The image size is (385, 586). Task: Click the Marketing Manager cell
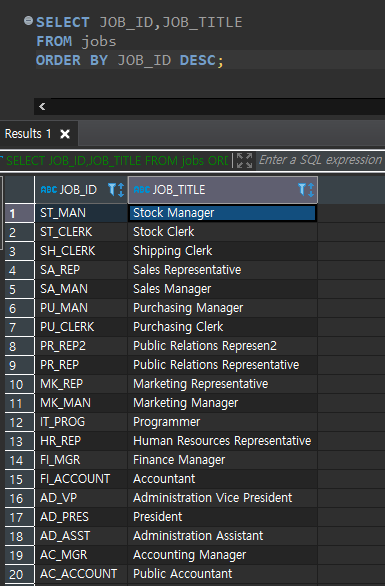coord(223,403)
